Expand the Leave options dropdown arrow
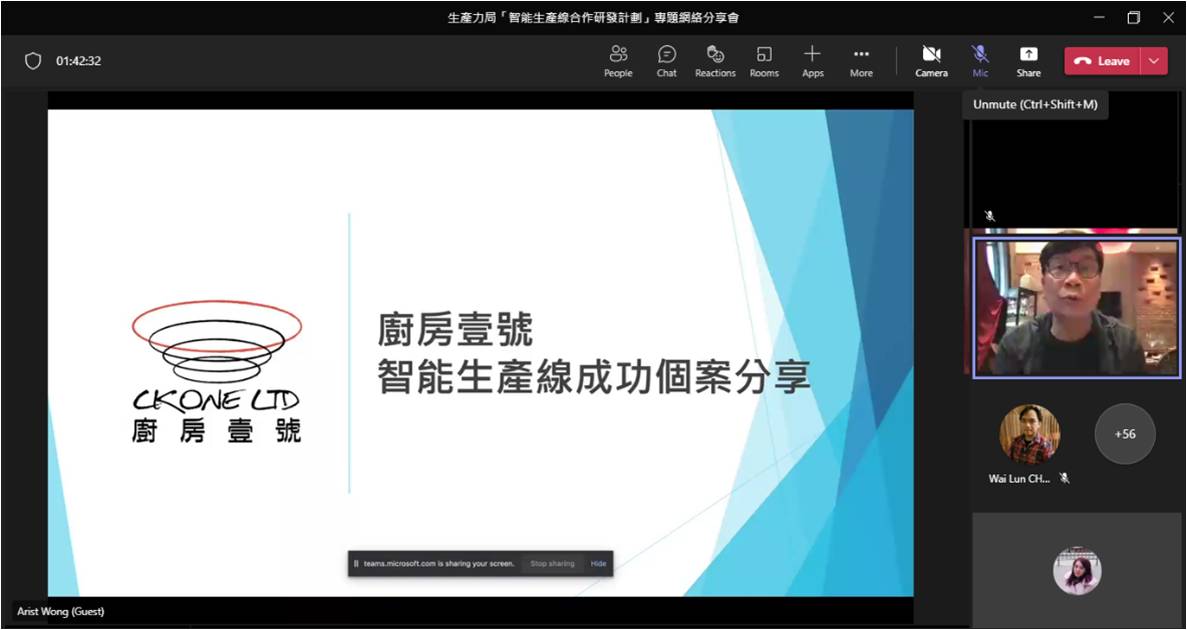Screen dimensions: 1187x630 1154,61
